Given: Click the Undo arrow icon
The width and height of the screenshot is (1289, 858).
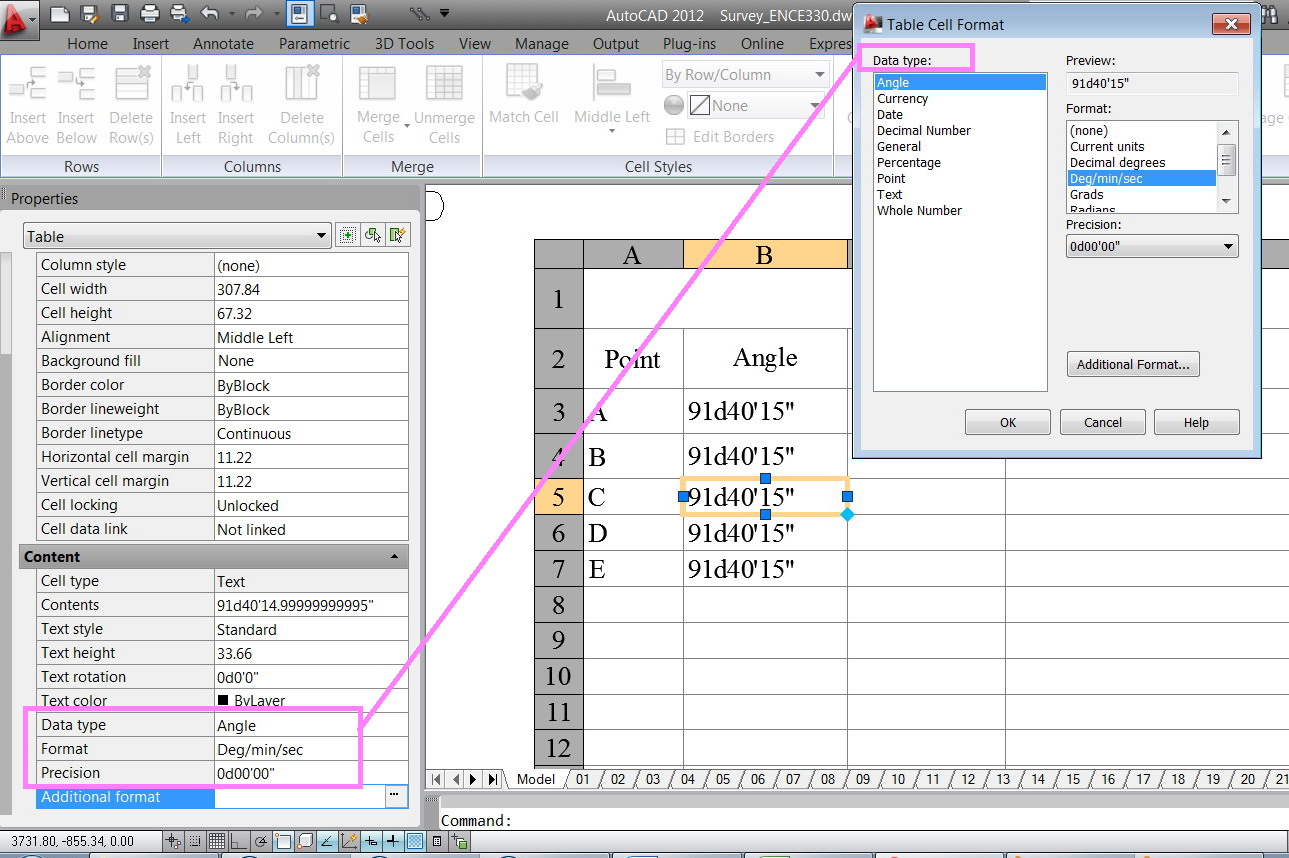Looking at the screenshot, I should [x=209, y=14].
